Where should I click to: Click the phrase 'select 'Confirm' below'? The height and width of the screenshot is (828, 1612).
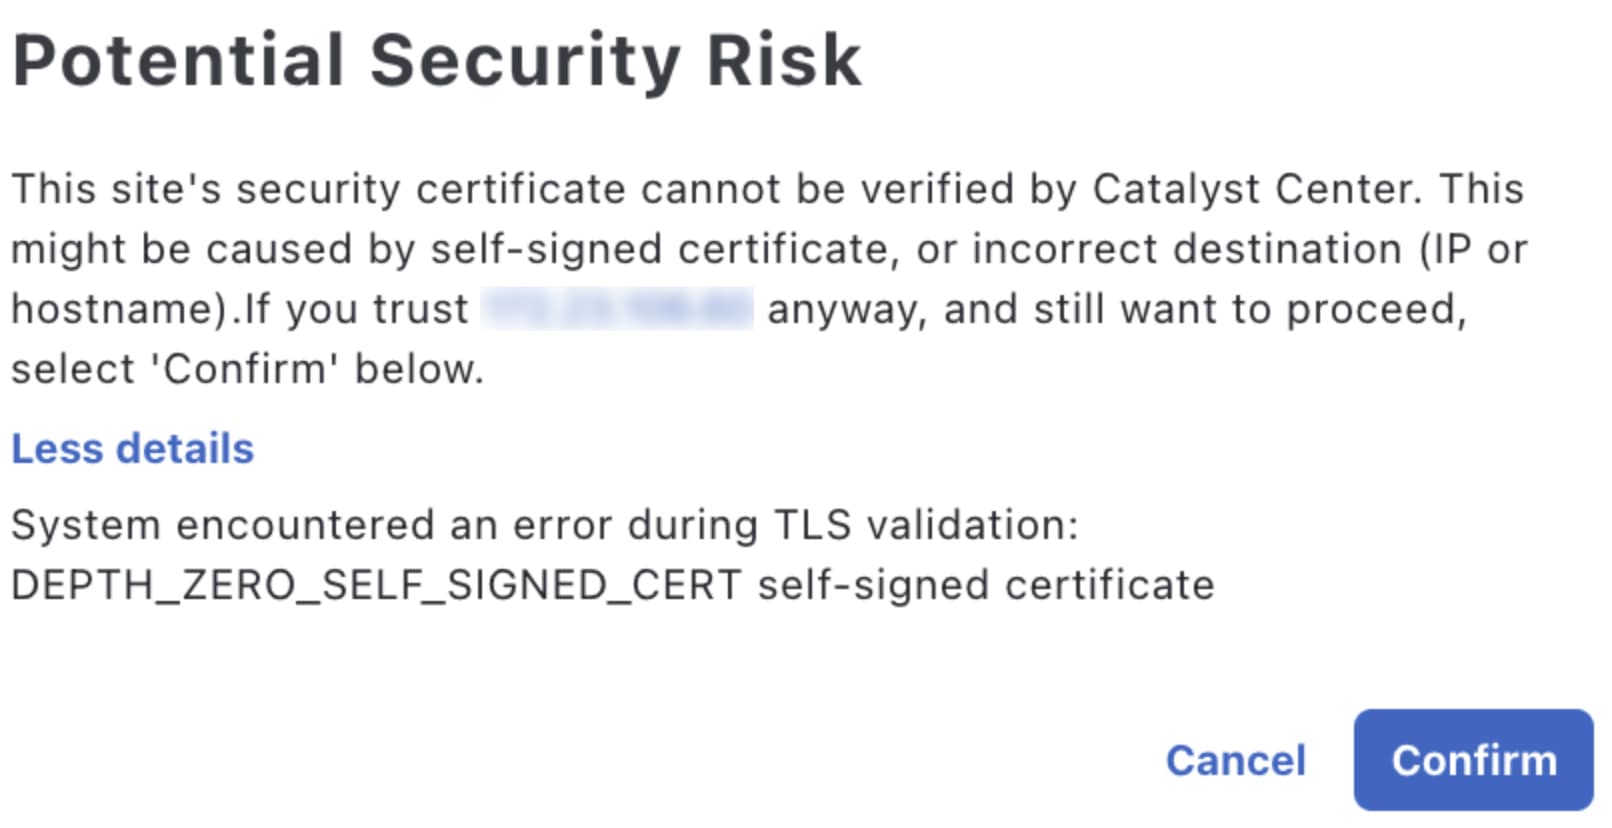click(246, 369)
